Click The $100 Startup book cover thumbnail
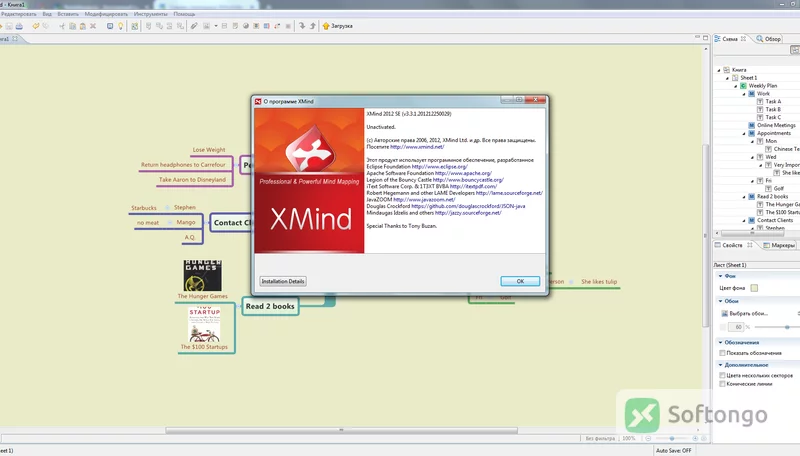The width and height of the screenshot is (800, 456). click(x=204, y=324)
